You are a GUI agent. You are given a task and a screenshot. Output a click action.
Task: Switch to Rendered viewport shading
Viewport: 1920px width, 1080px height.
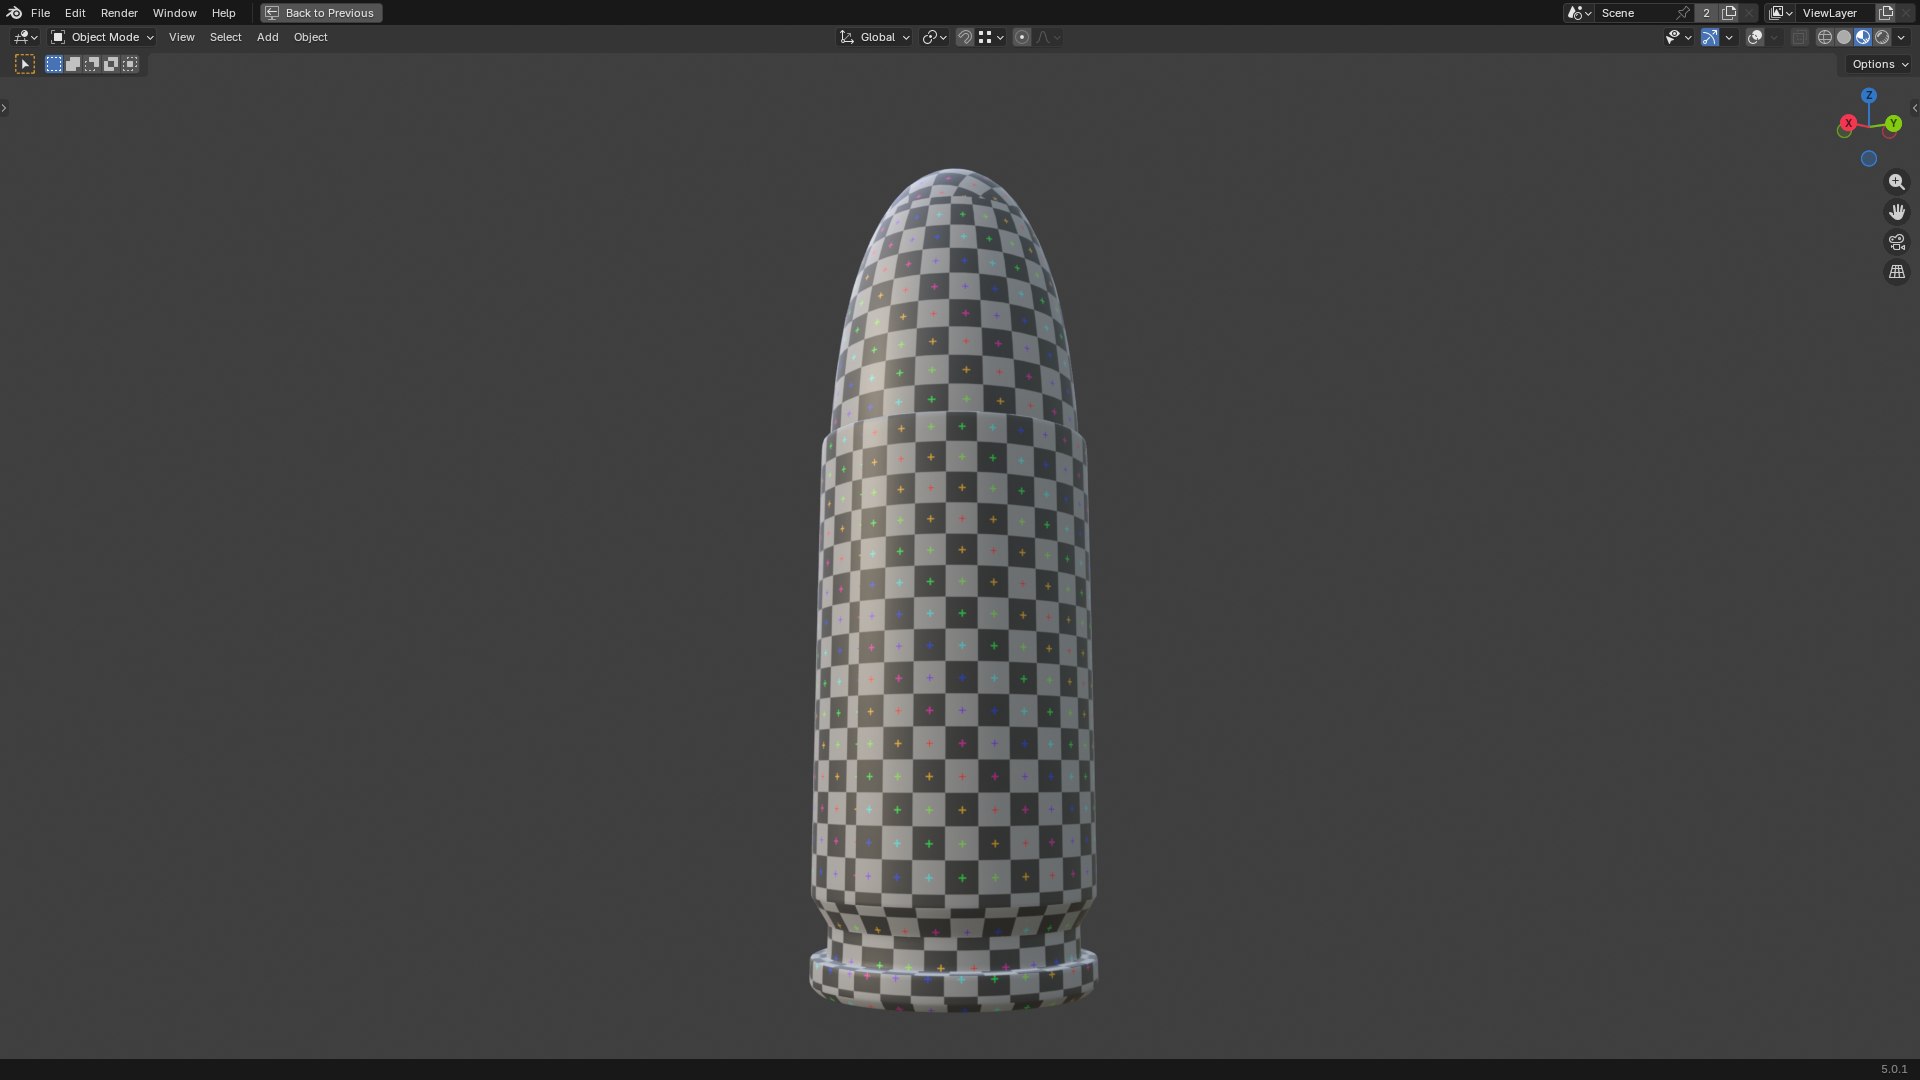pyautogui.click(x=1882, y=37)
